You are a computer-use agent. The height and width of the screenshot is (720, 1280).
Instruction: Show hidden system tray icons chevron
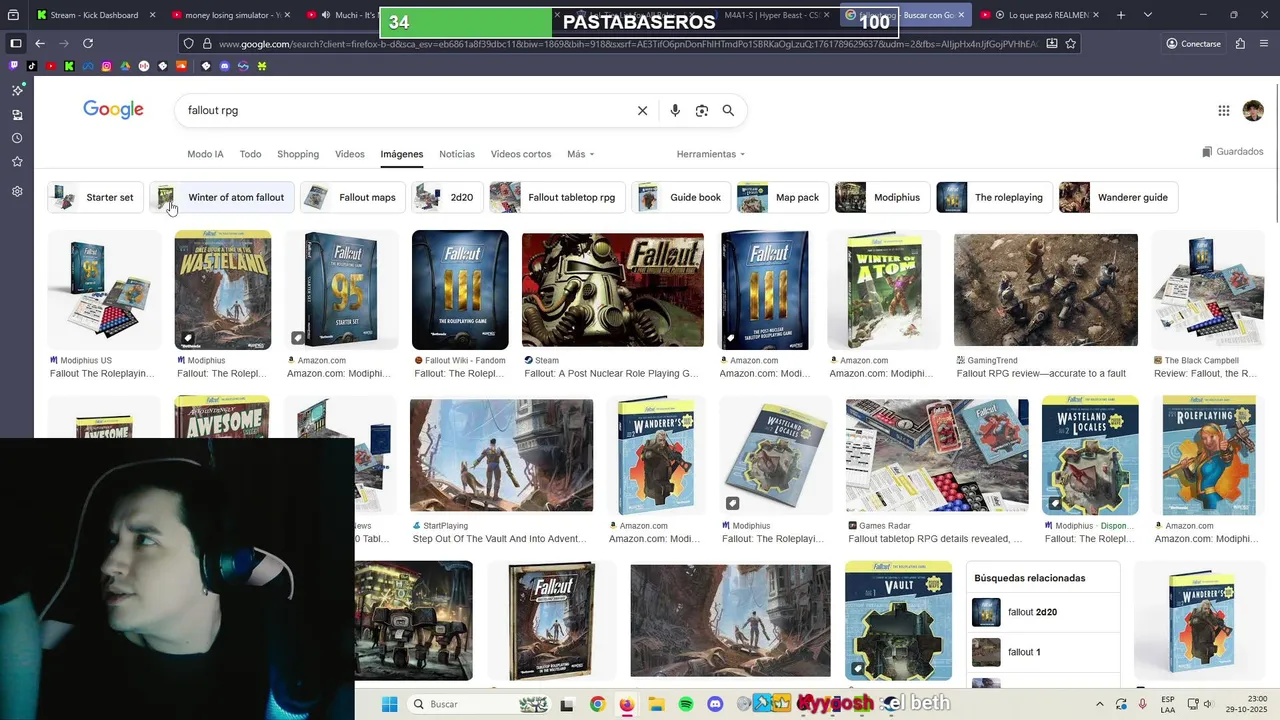click(x=1100, y=704)
